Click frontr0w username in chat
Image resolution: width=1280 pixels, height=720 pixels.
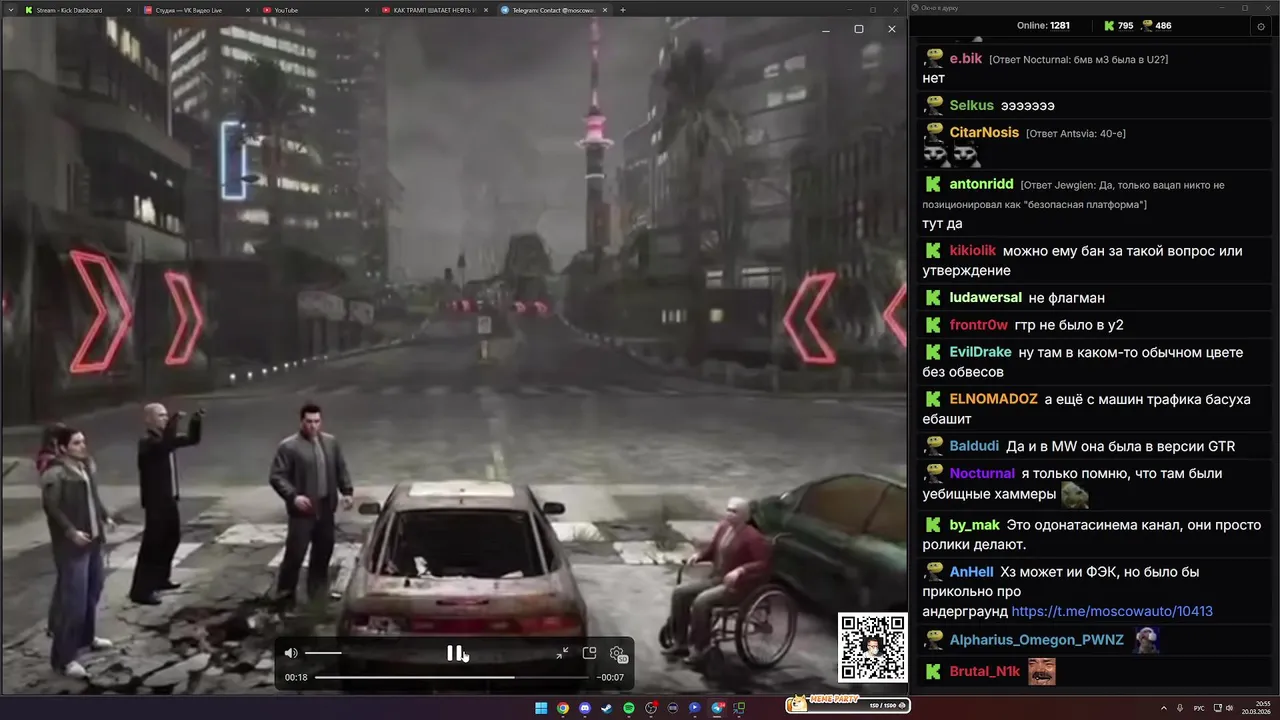tap(979, 325)
